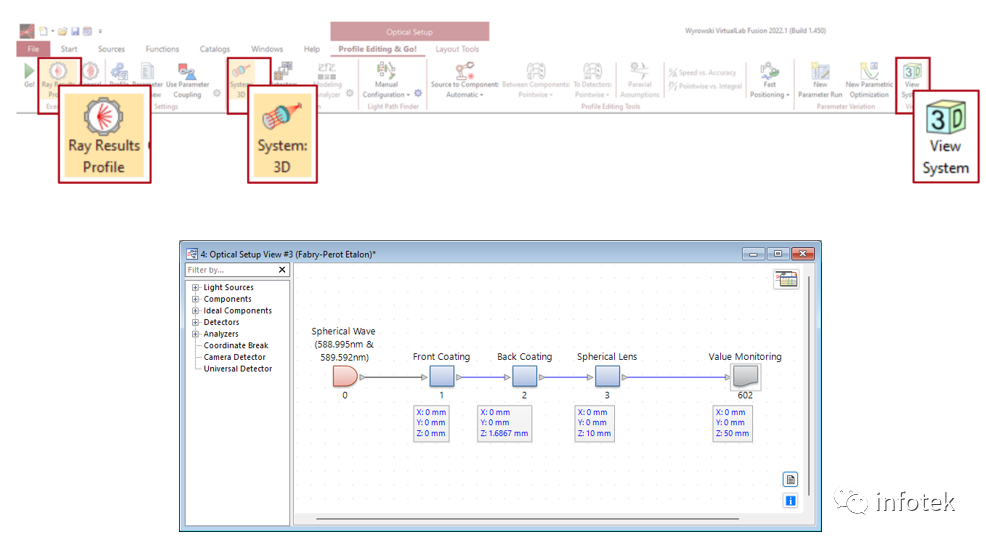Click the save quick-access icon
Image resolution: width=986 pixels, height=542 pixels.
[75, 31]
